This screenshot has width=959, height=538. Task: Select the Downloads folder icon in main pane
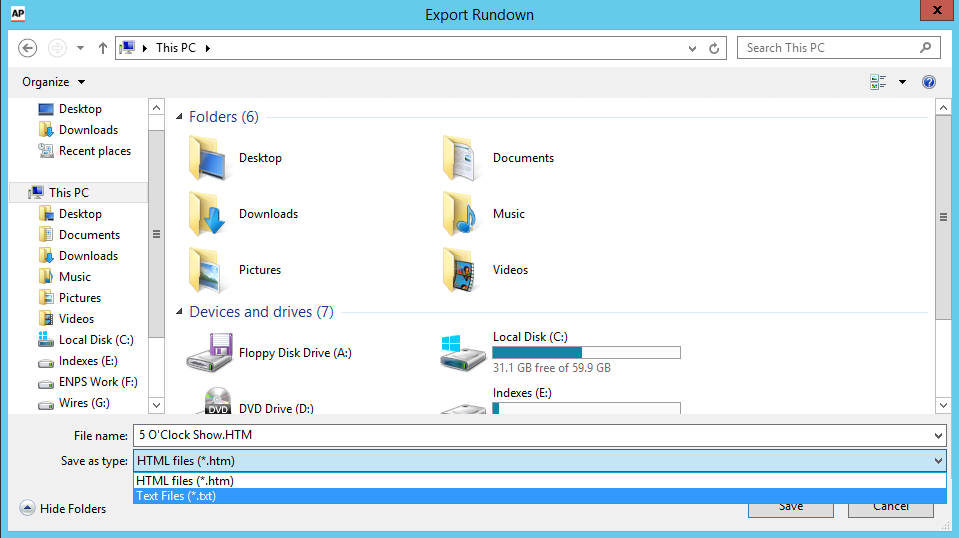click(x=207, y=213)
